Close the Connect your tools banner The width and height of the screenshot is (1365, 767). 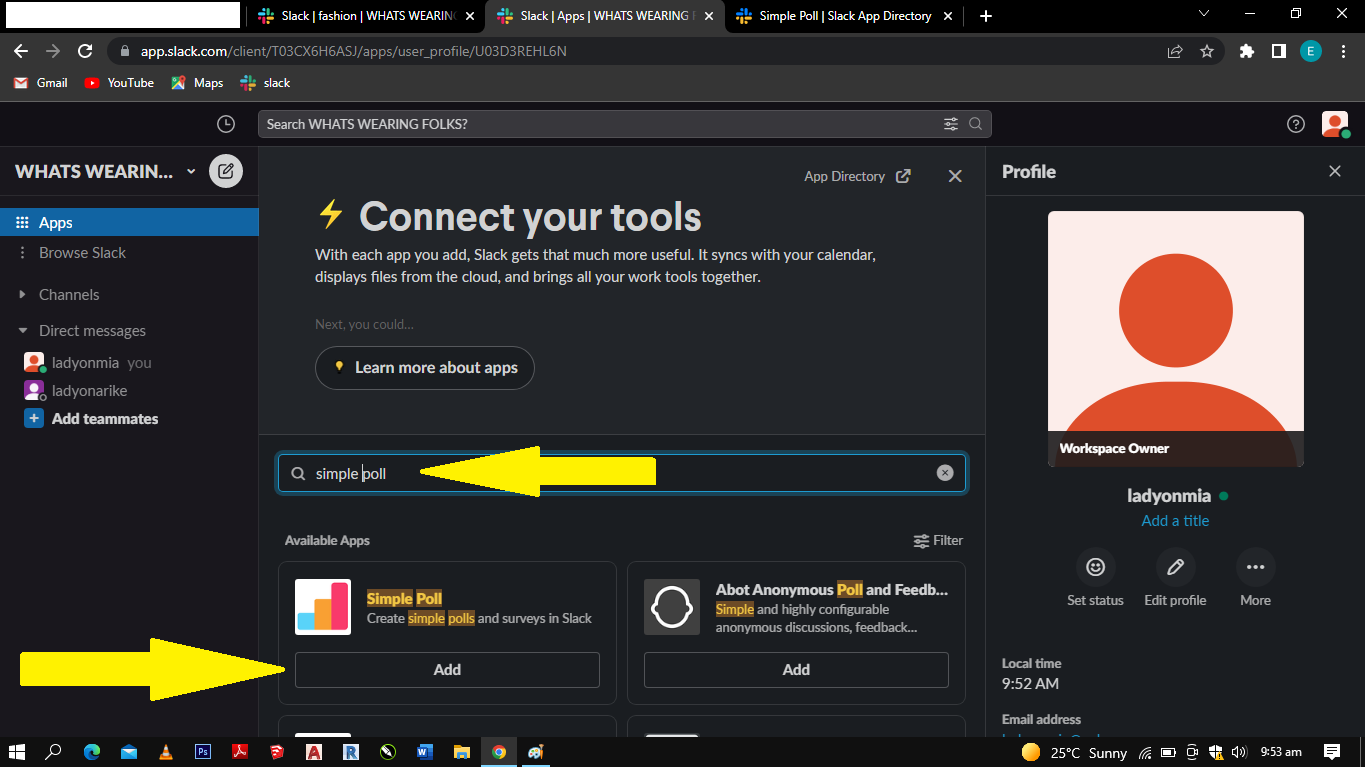point(955,176)
